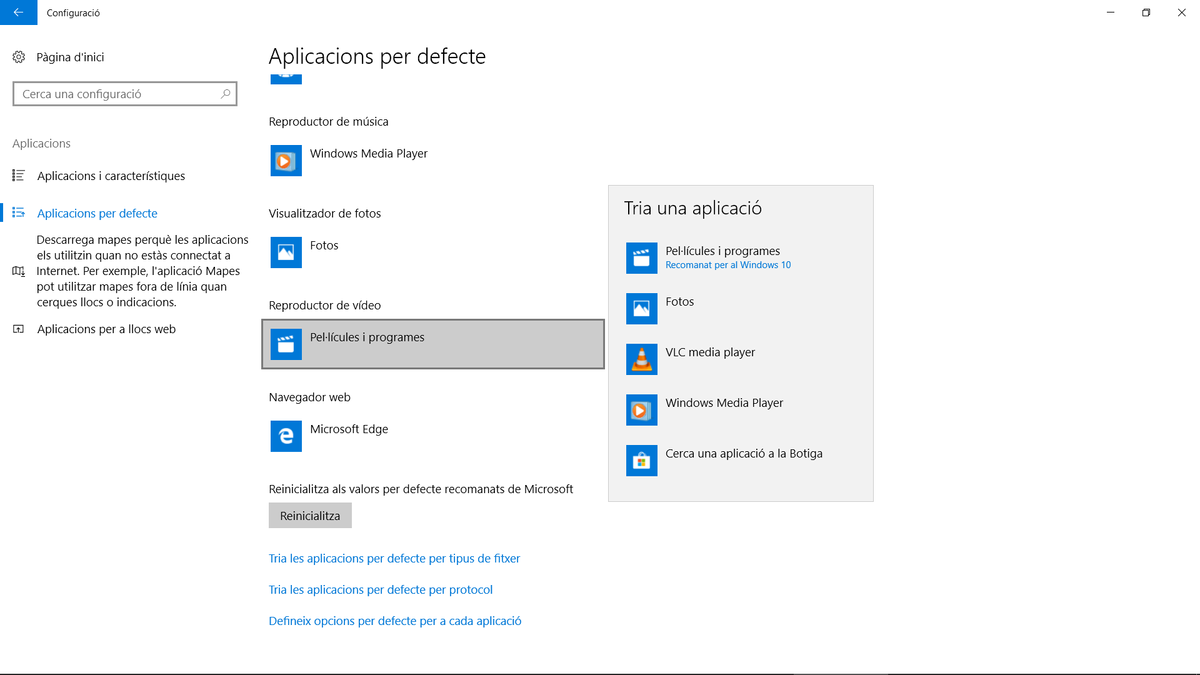Click the Fotos icon under Visualitzador de fotos

286,252
